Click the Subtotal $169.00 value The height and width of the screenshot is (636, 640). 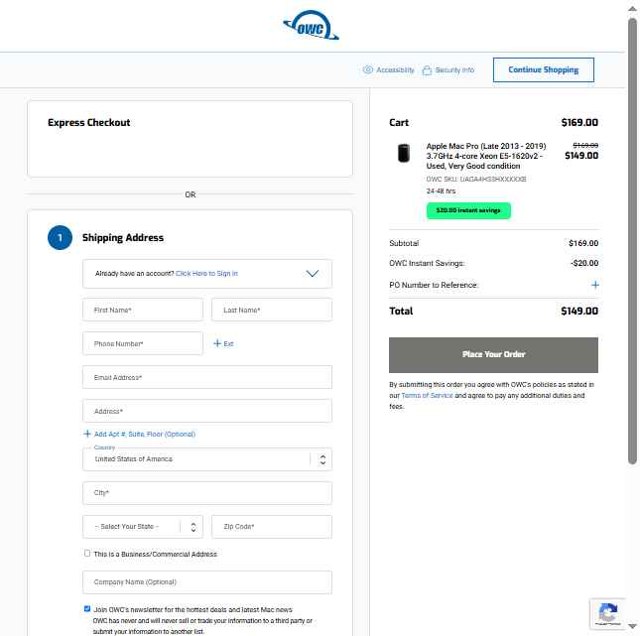point(583,243)
